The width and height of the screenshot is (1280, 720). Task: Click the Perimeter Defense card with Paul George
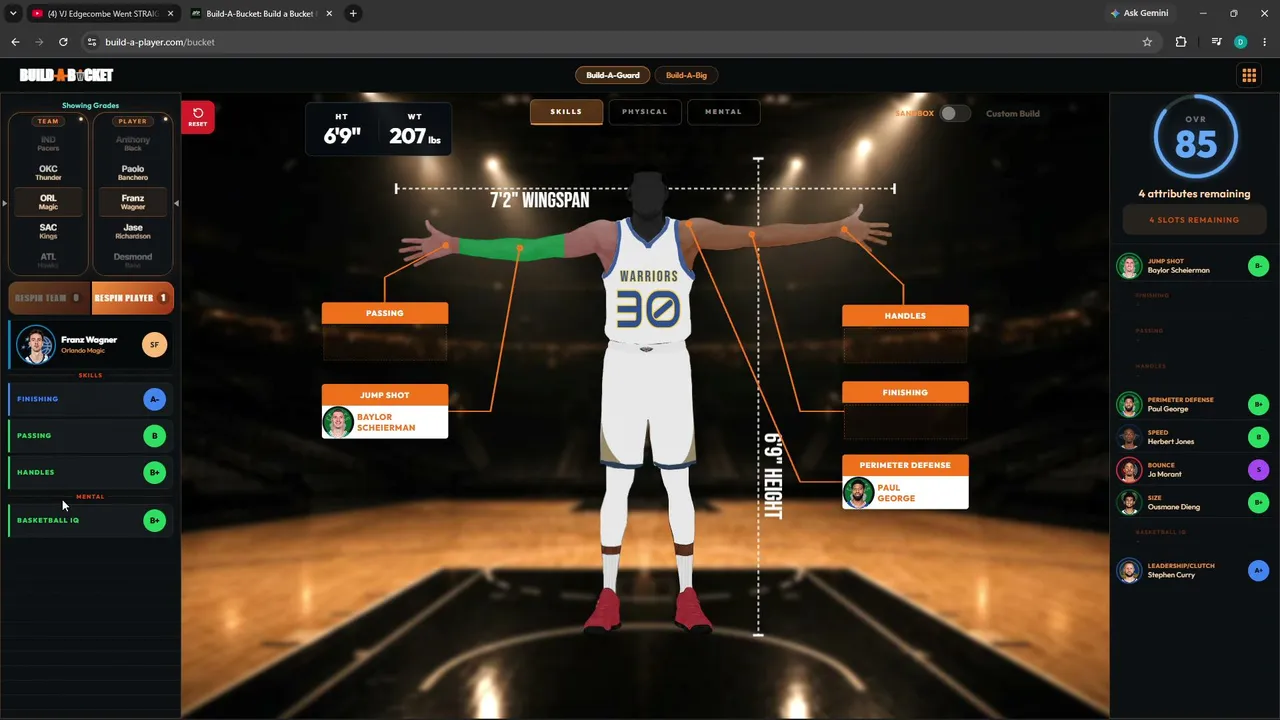(905, 483)
